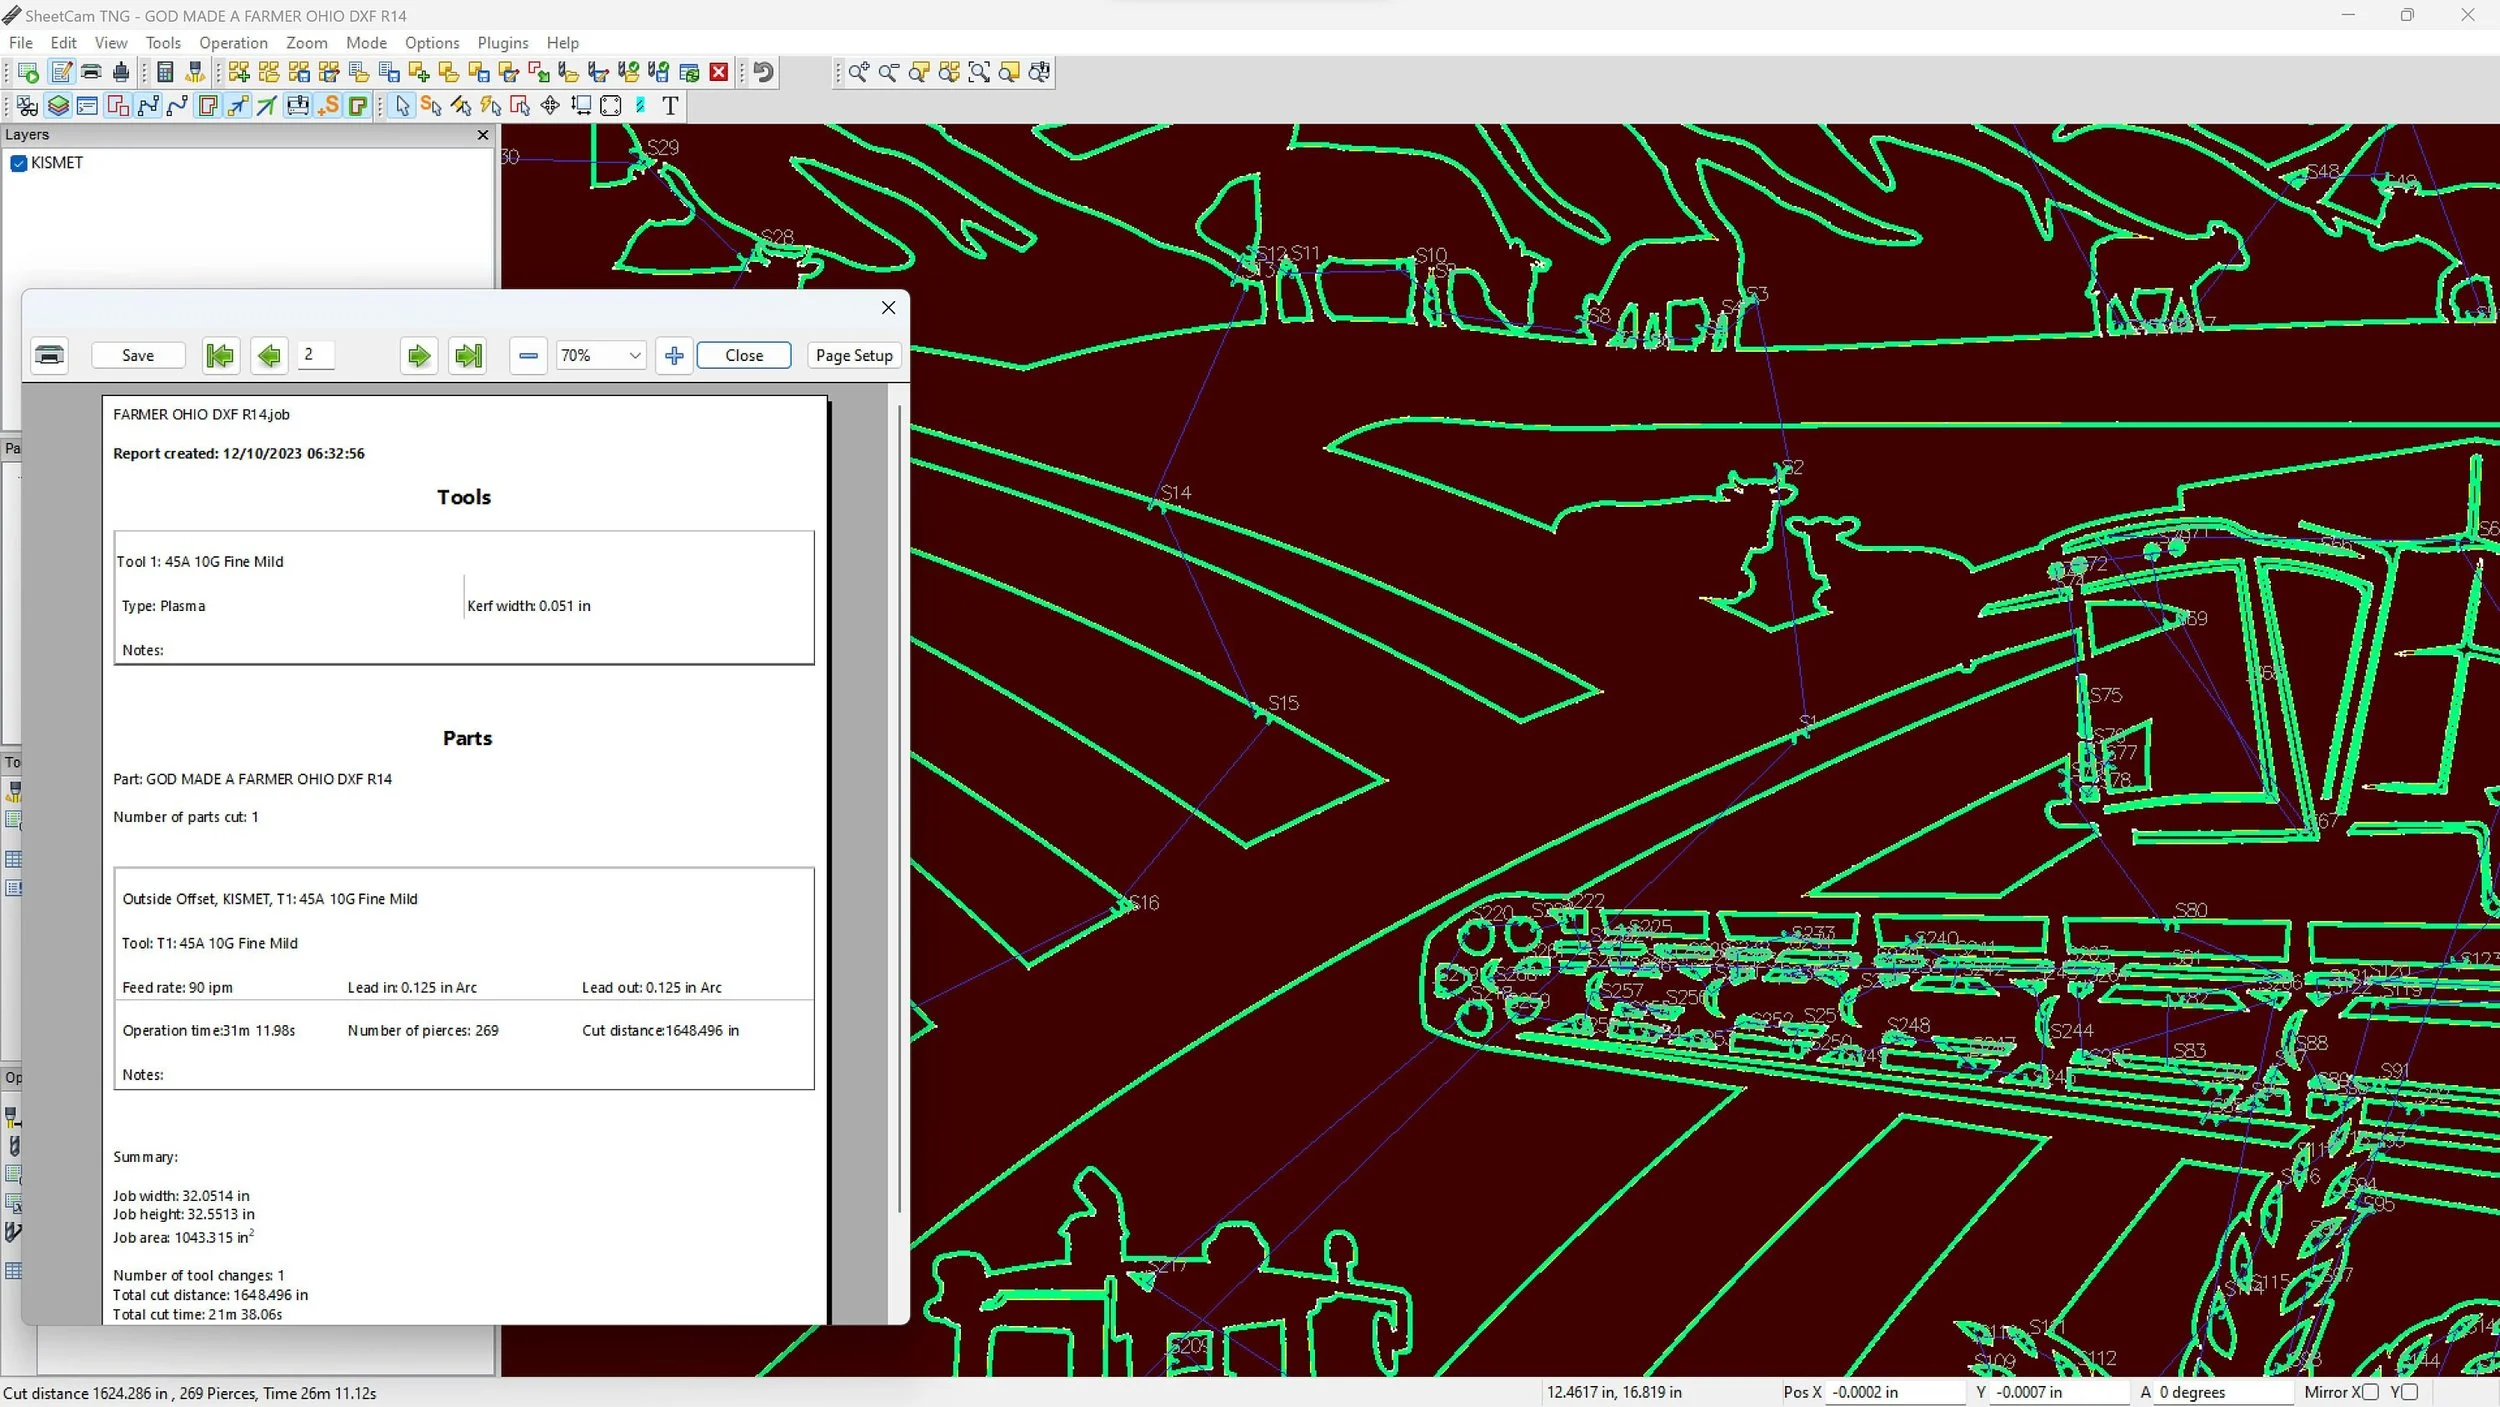The height and width of the screenshot is (1407, 2500).
Task: Go to next report page
Action: 419,355
